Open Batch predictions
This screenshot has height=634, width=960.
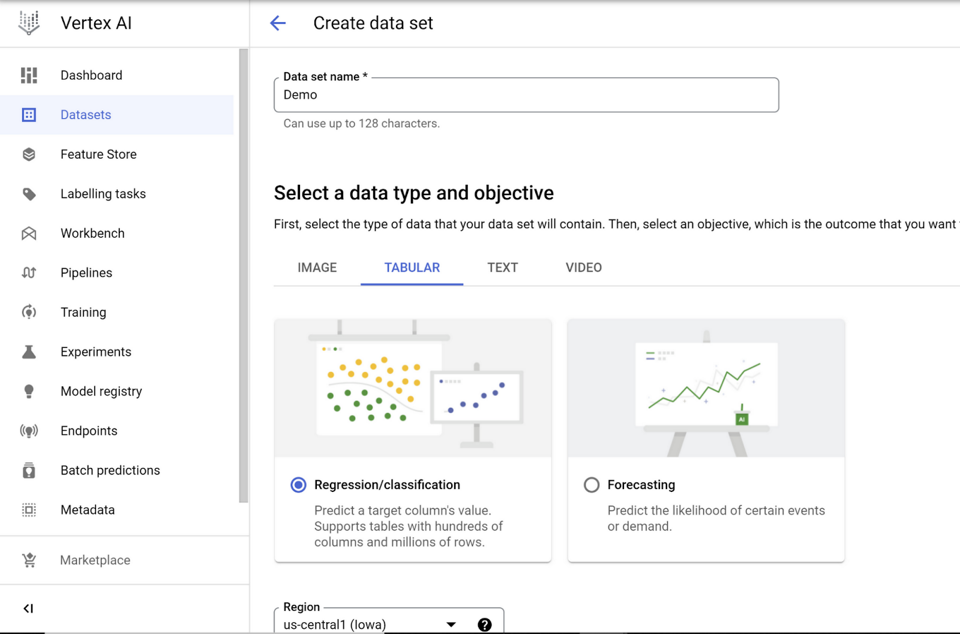[x=110, y=470]
